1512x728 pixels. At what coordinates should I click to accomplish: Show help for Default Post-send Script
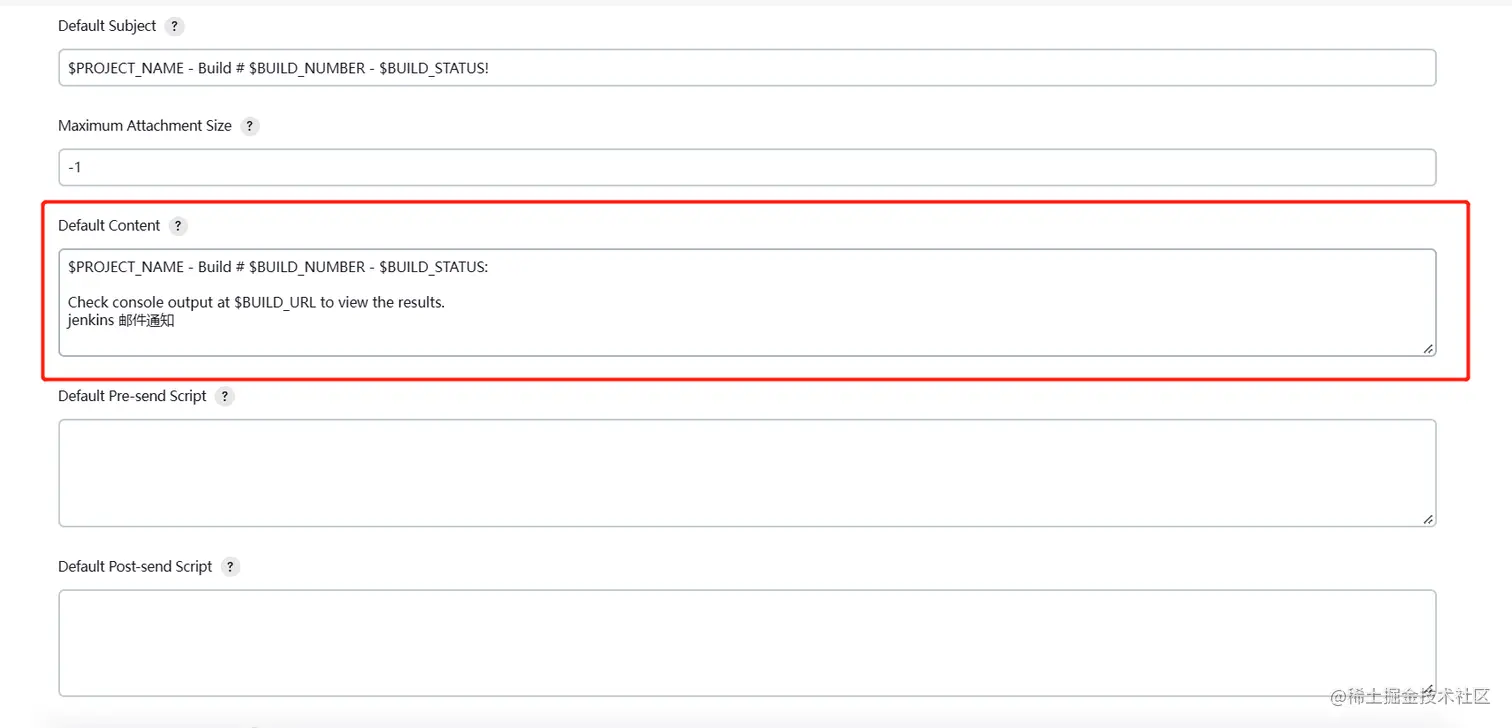(230, 567)
